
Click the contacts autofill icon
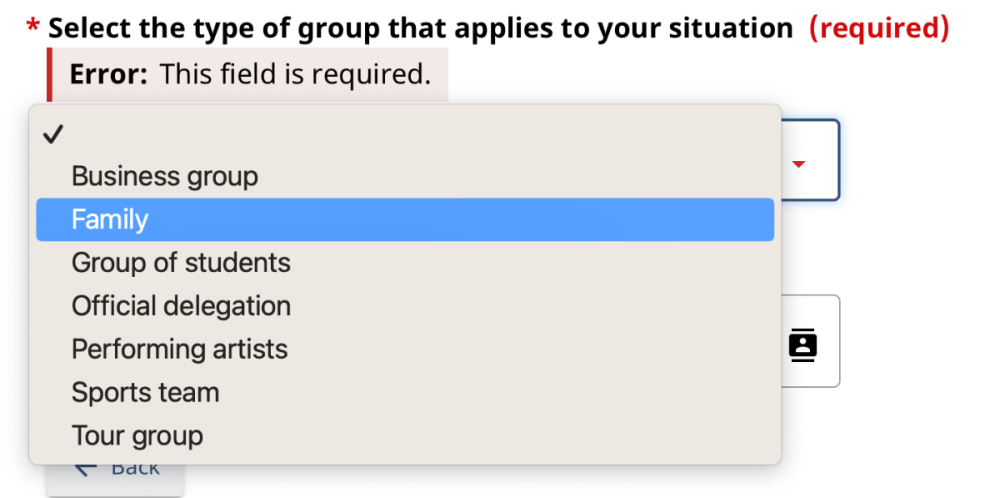click(x=802, y=343)
